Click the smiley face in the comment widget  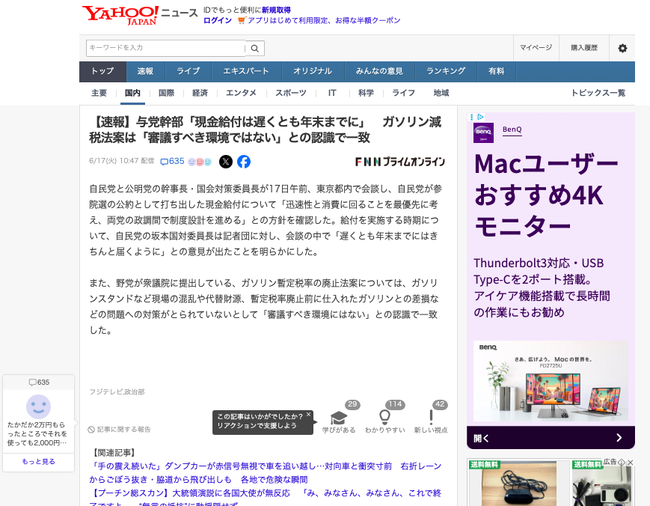click(x=39, y=407)
